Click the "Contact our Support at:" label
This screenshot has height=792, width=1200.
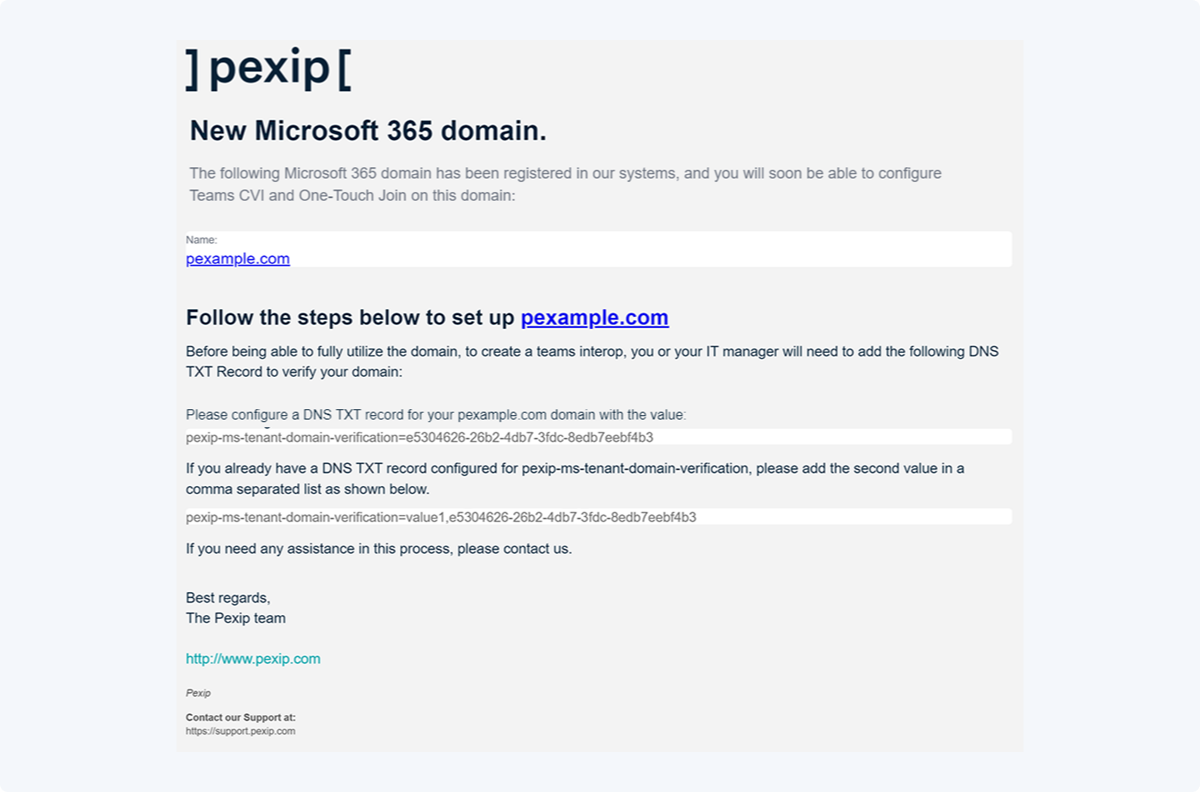(x=241, y=717)
